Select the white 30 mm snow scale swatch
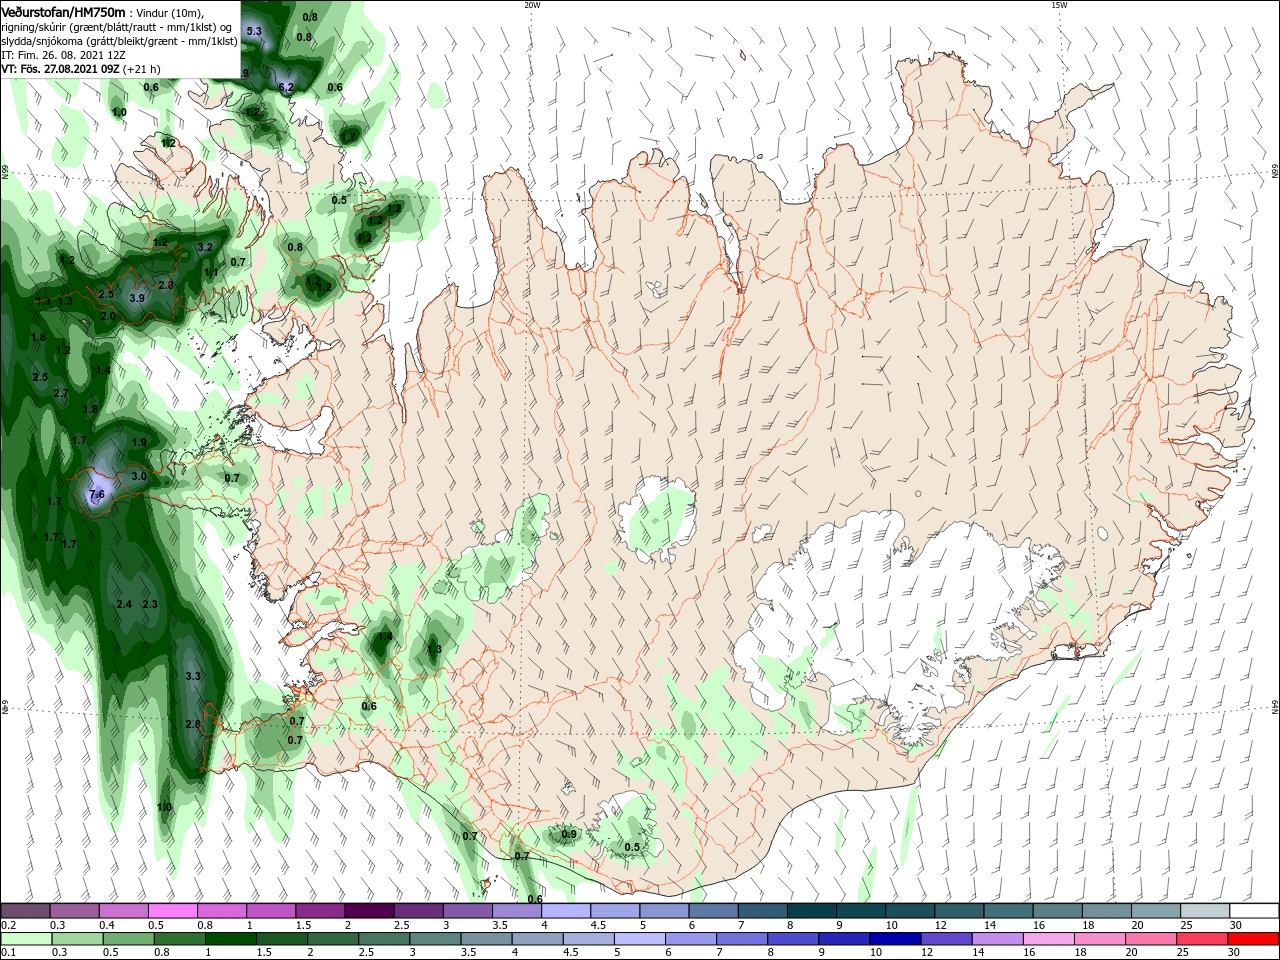 [1253, 911]
